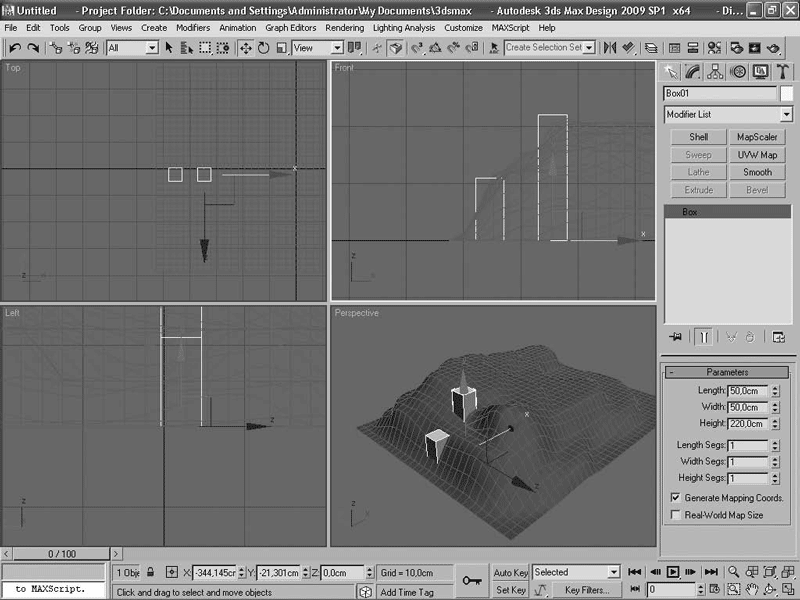Disable Generate Mapping Coords checkbox
This screenshot has width=800, height=600.
tap(675, 497)
